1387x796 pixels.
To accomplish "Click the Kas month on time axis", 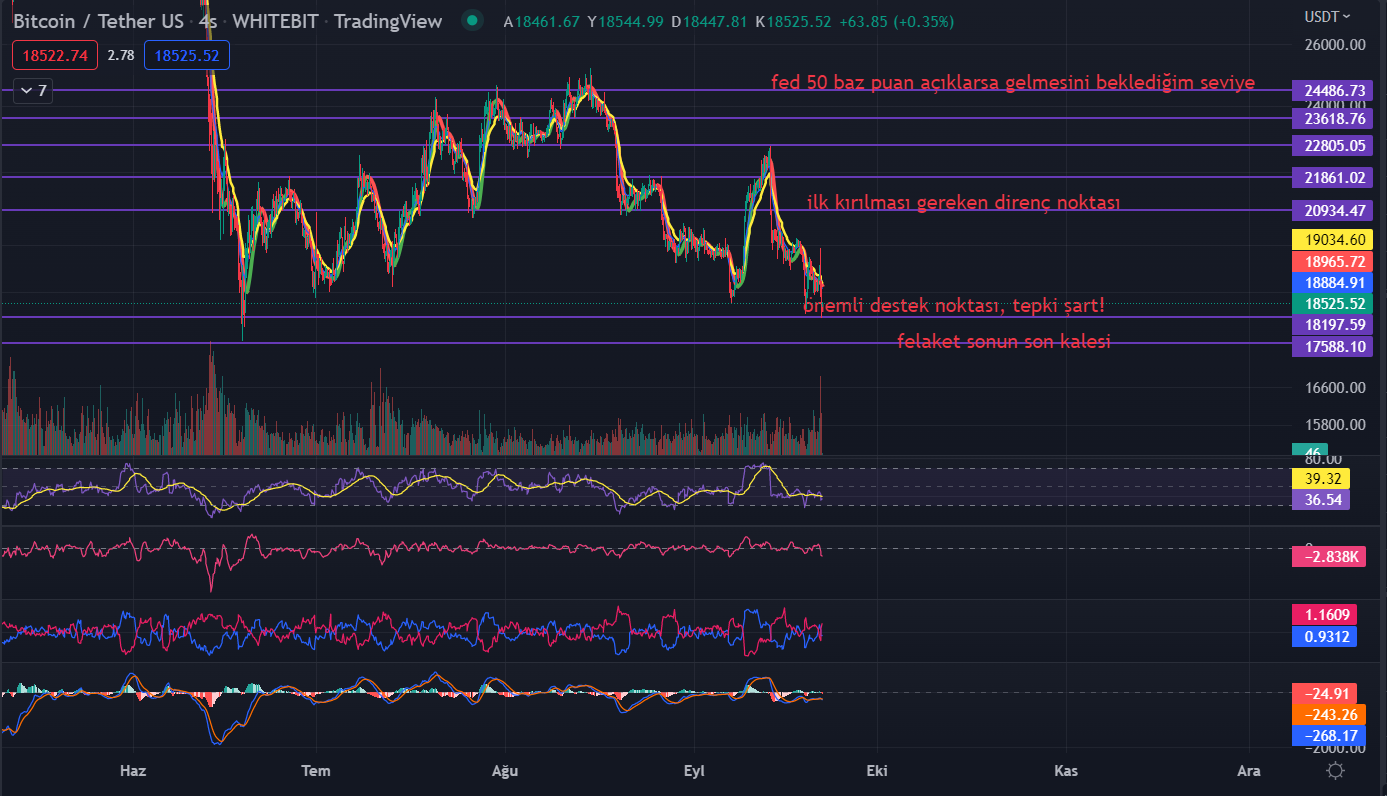I will pyautogui.click(x=1066, y=770).
